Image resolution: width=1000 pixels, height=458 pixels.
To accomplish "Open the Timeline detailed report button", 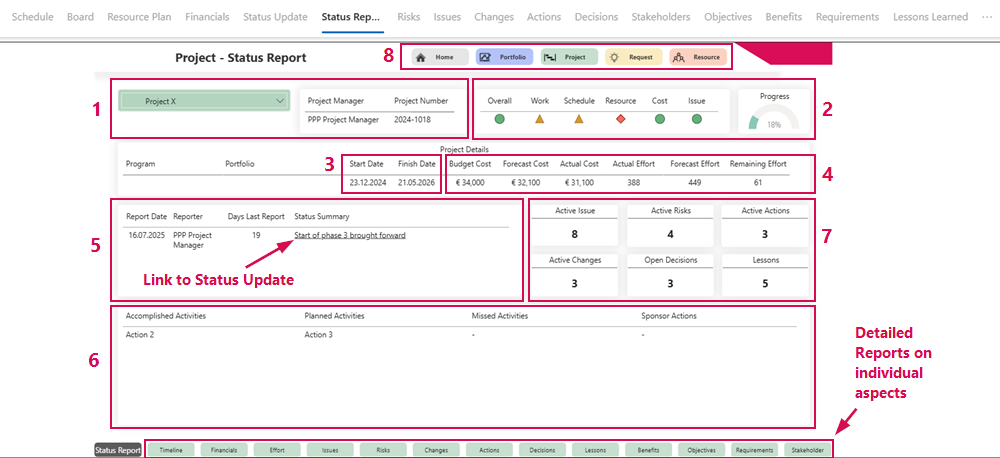I will [x=171, y=450].
